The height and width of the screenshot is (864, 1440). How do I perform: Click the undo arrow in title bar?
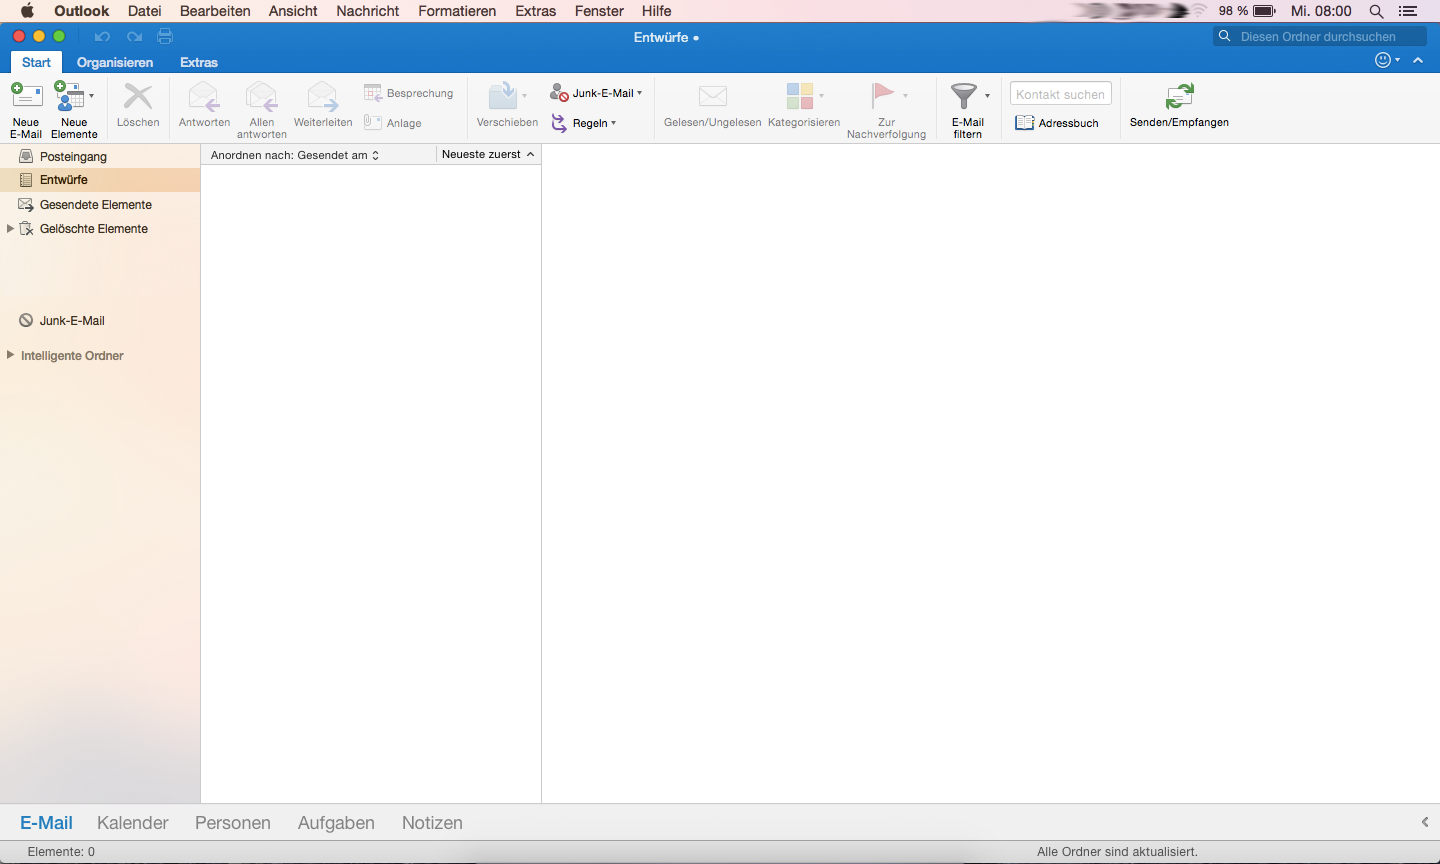102,36
